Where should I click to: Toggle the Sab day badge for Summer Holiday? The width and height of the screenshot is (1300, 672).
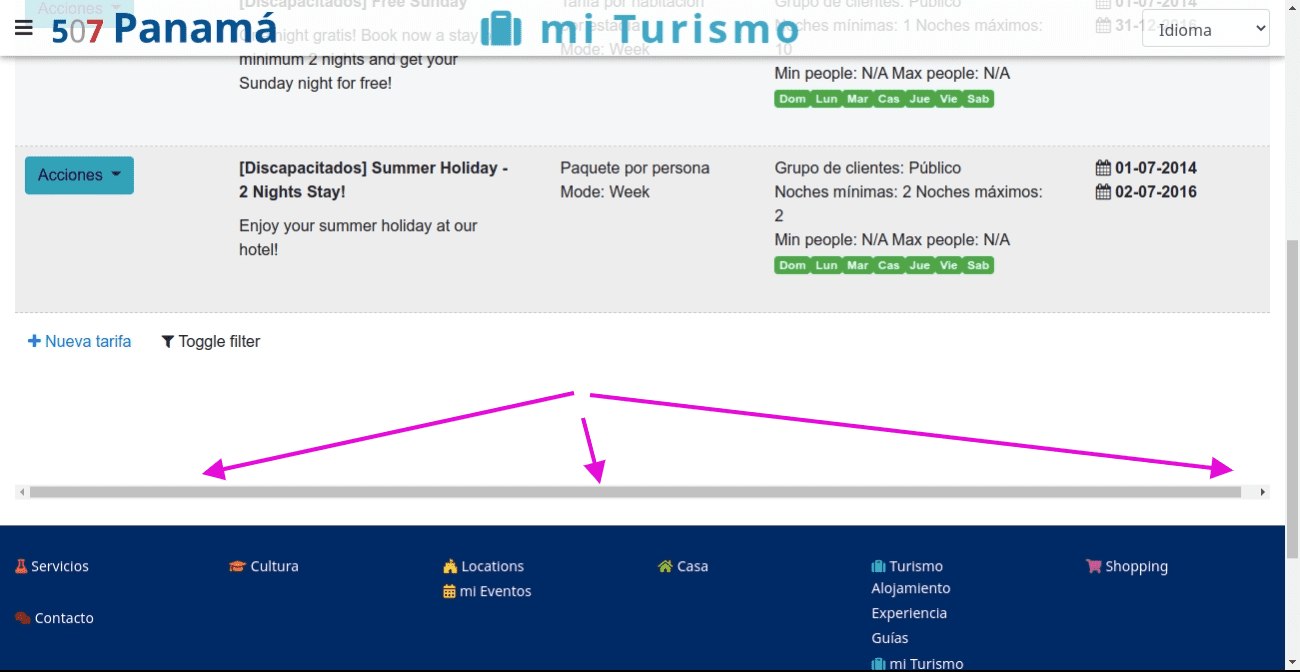pos(978,265)
